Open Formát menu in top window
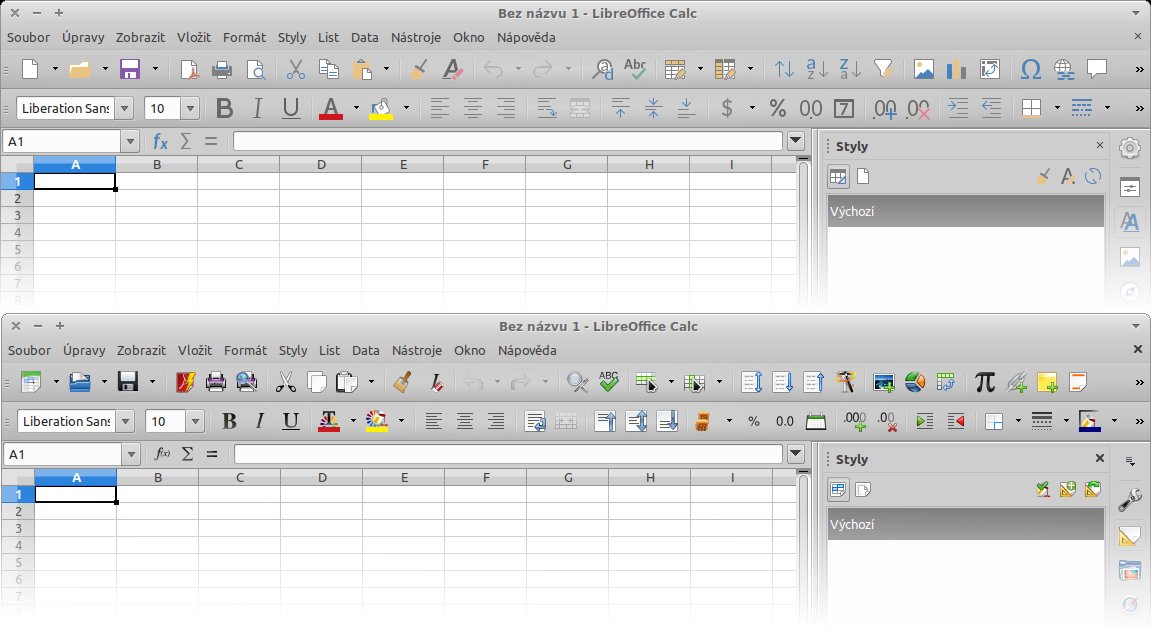The width and height of the screenshot is (1151, 635). point(244,37)
